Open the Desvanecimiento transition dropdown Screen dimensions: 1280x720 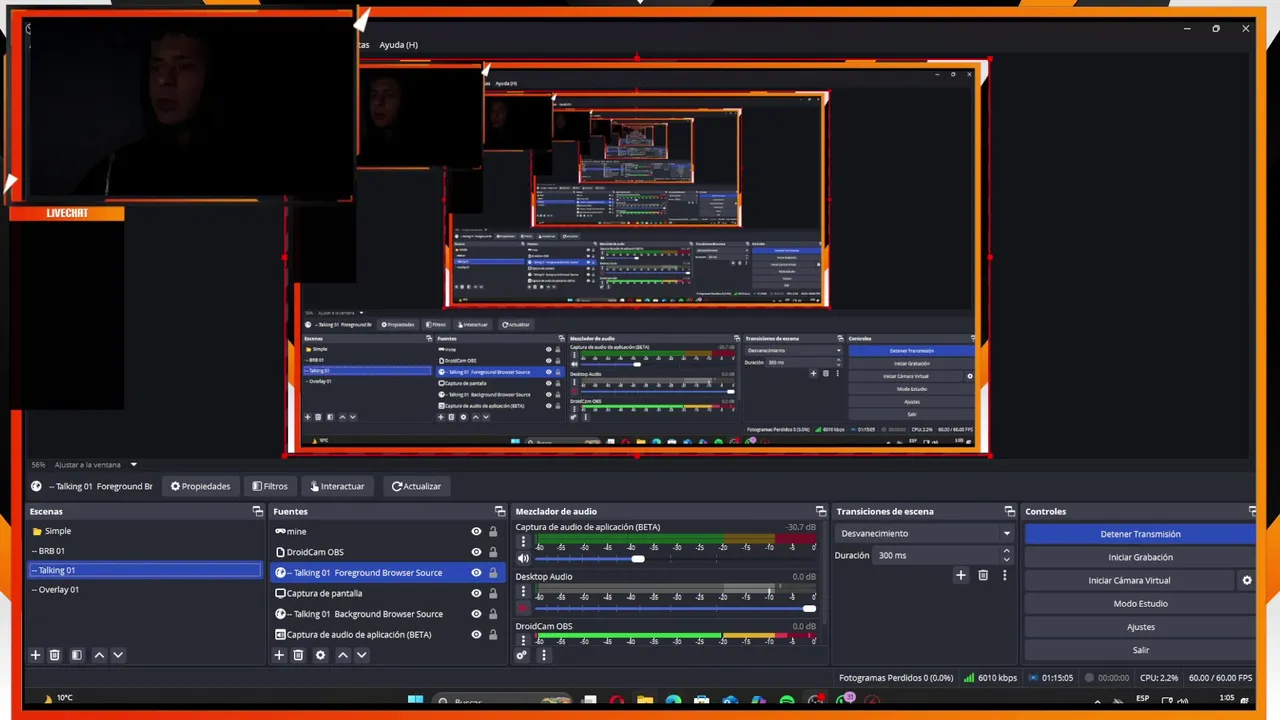coord(925,534)
